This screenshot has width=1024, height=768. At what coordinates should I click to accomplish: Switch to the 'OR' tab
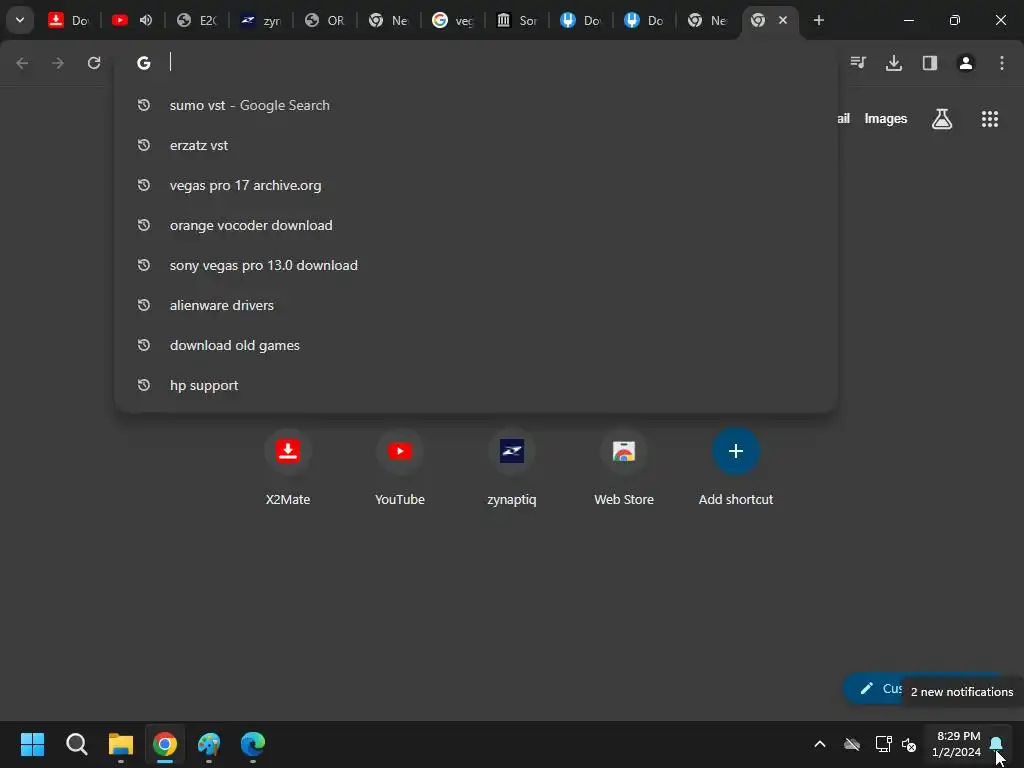click(x=325, y=20)
